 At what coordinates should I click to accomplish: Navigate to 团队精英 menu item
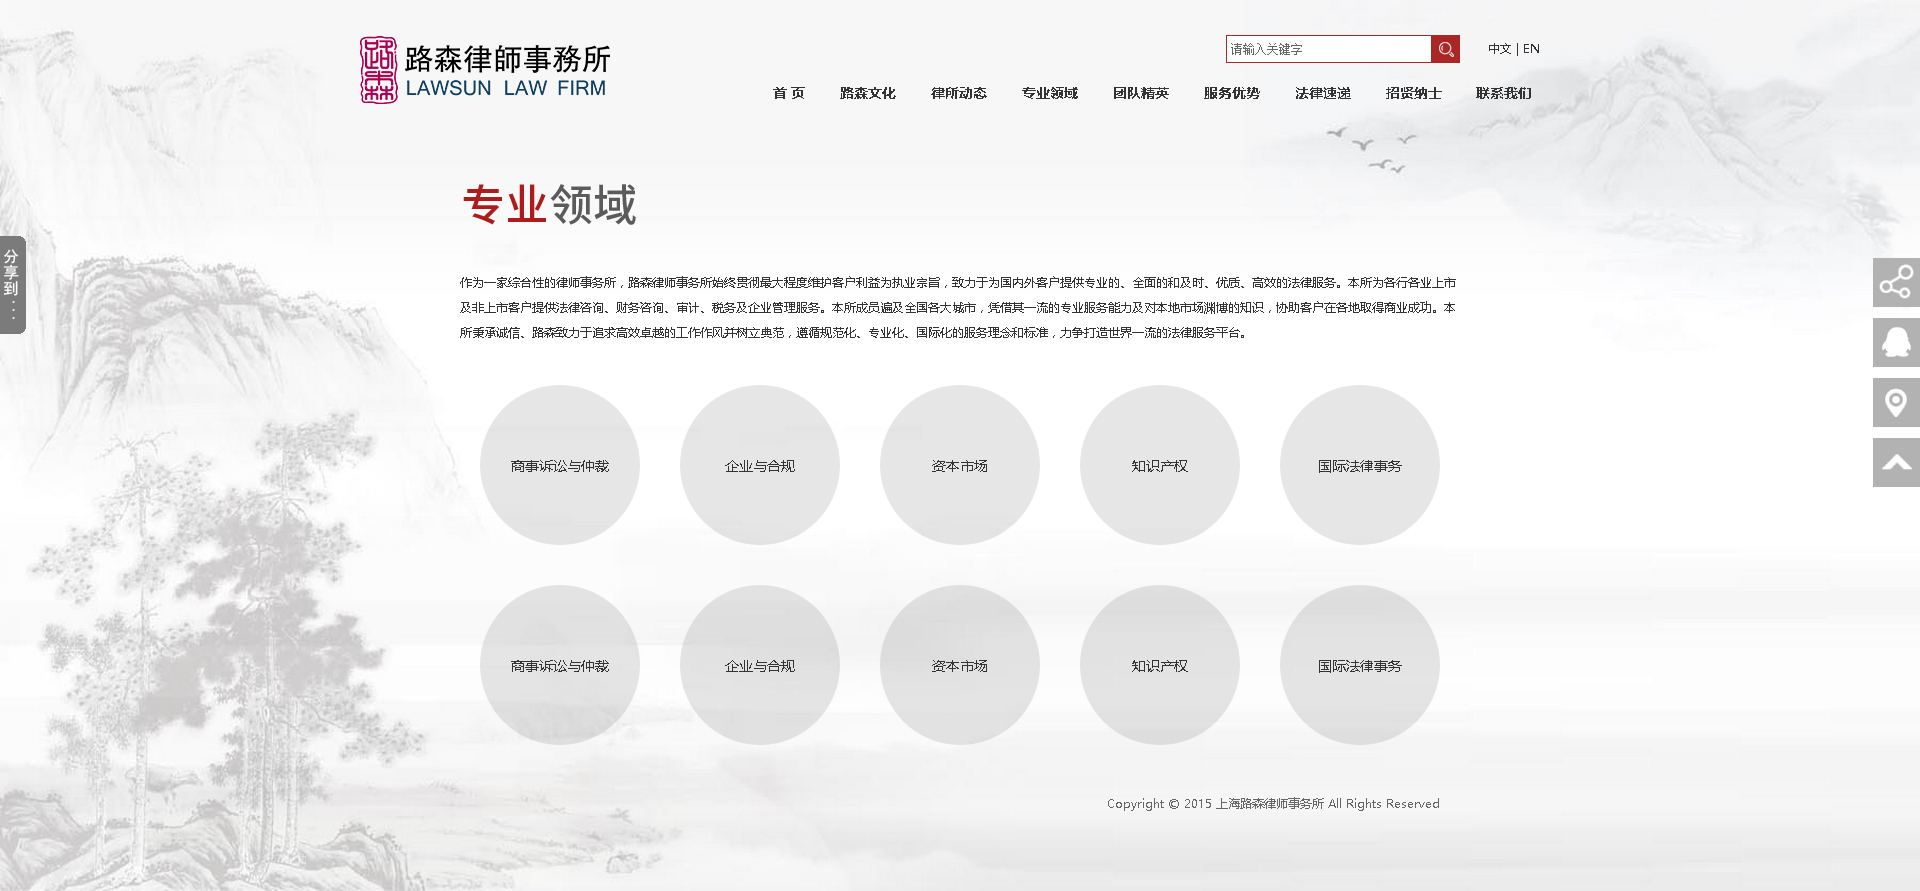[1140, 93]
